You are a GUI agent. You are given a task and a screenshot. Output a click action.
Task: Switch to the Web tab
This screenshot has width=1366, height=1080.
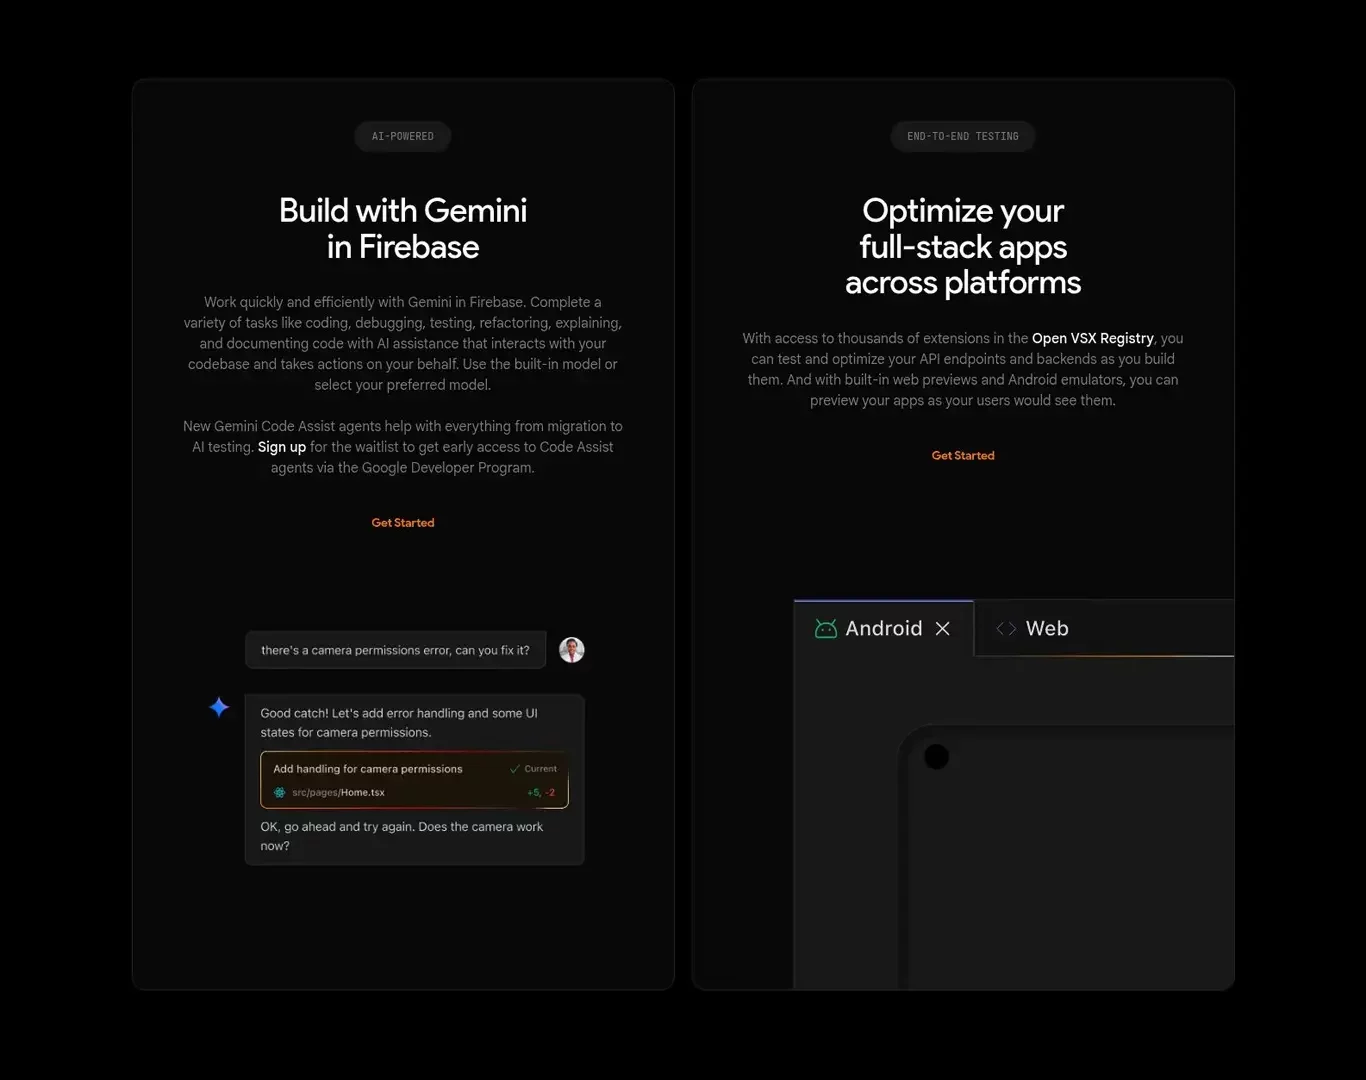(x=1047, y=628)
